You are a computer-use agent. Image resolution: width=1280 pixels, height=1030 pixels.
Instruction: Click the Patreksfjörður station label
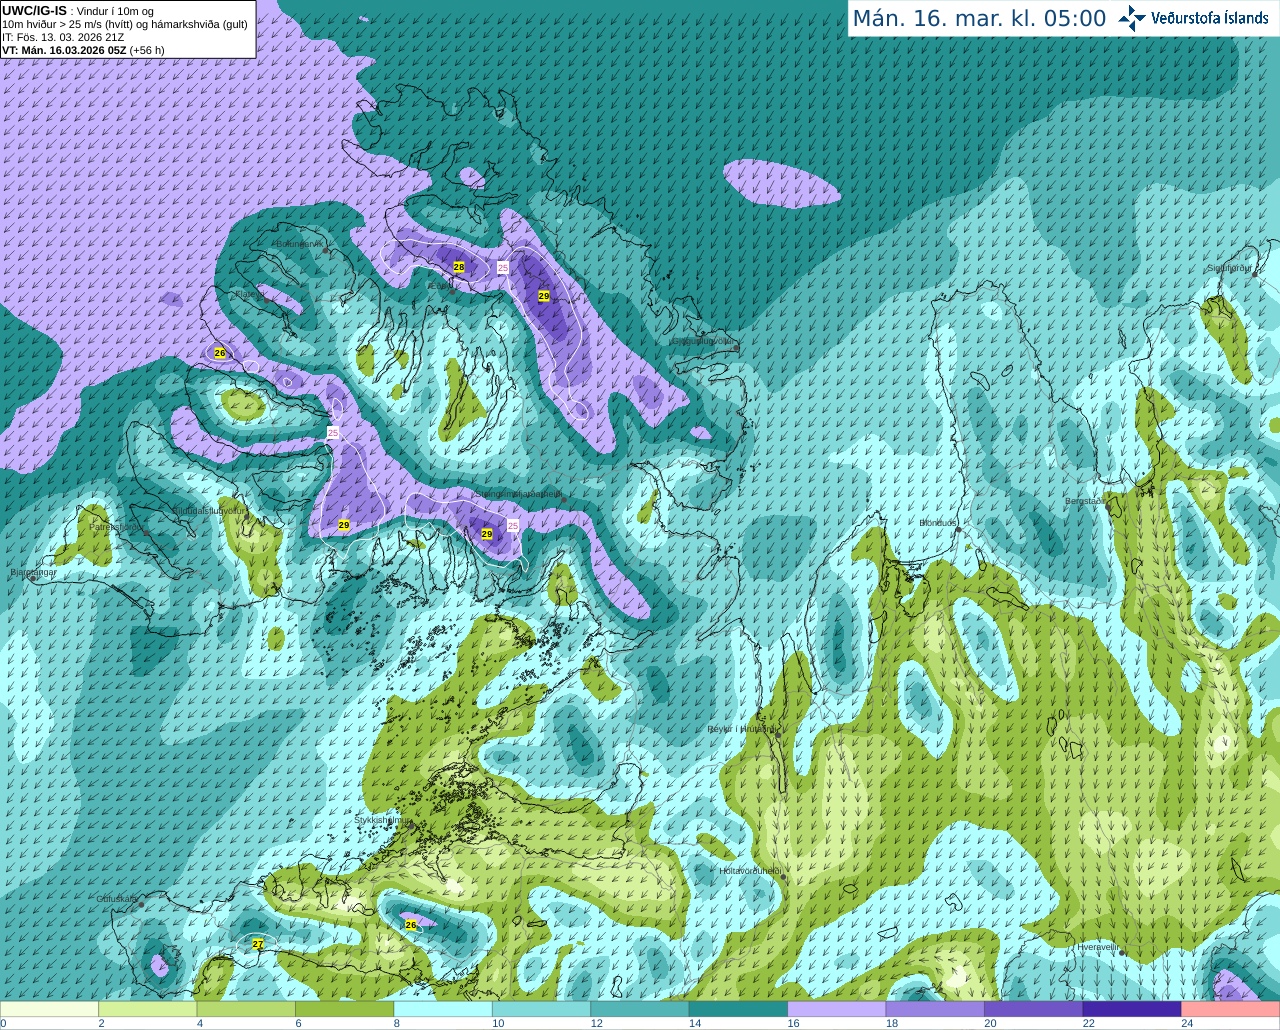[x=117, y=526]
